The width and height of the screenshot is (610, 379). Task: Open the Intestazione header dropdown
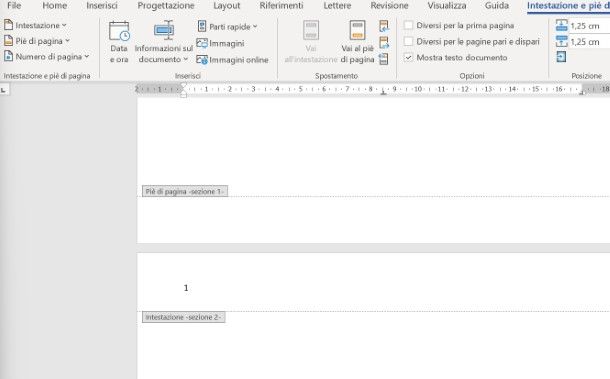pyautogui.click(x=35, y=25)
